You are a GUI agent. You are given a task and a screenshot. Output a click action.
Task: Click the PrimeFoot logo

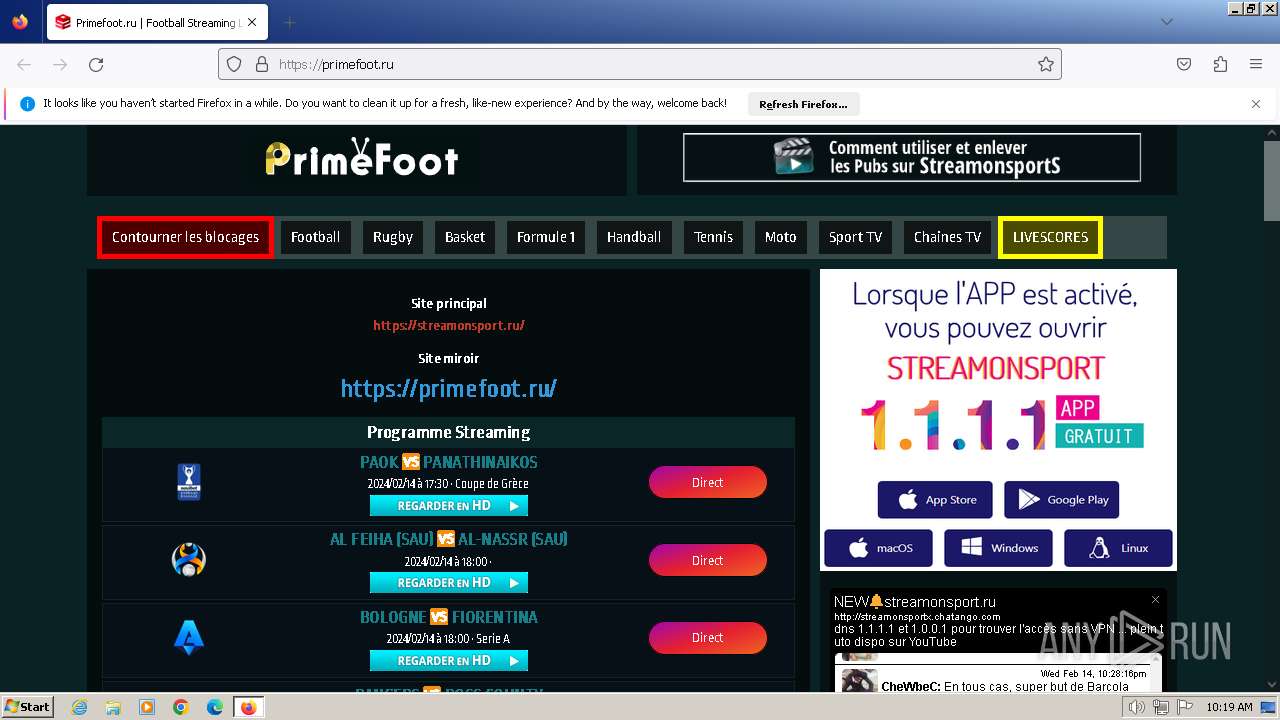[362, 158]
